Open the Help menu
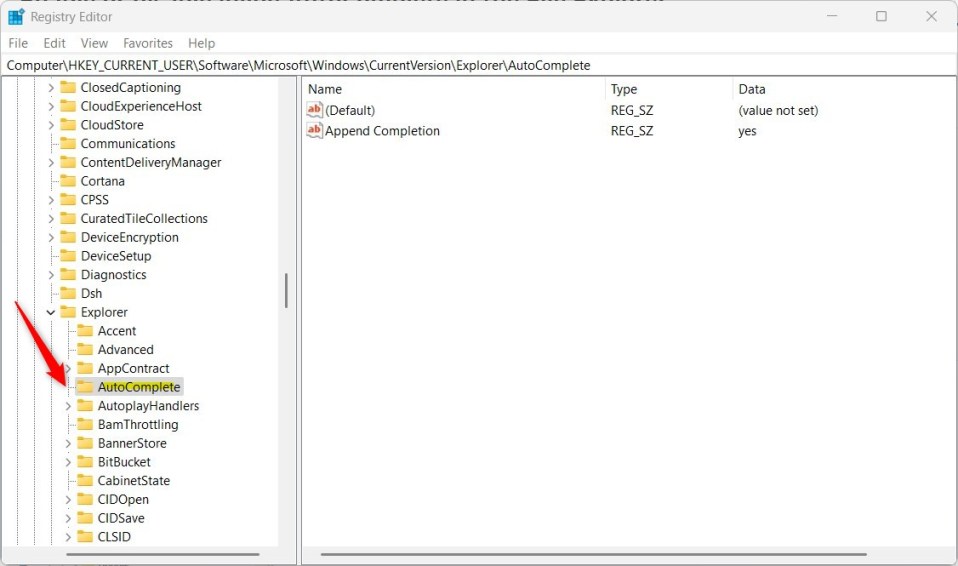 201,43
